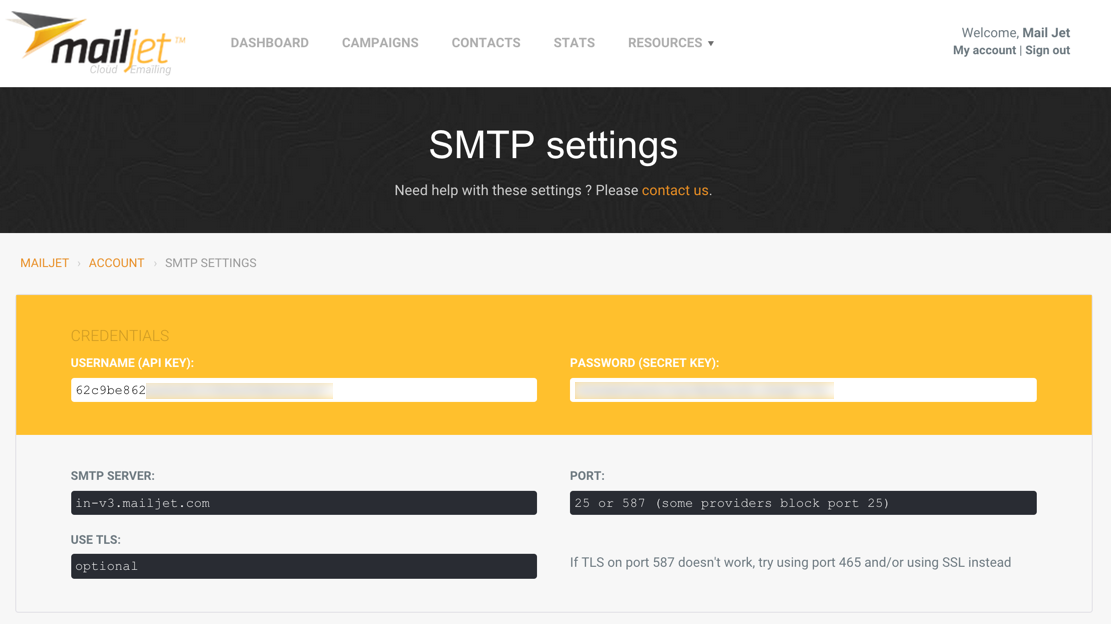The image size is (1111, 624).
Task: Click the PASSWORD (SECRET KEY) label
Action: click(x=644, y=363)
